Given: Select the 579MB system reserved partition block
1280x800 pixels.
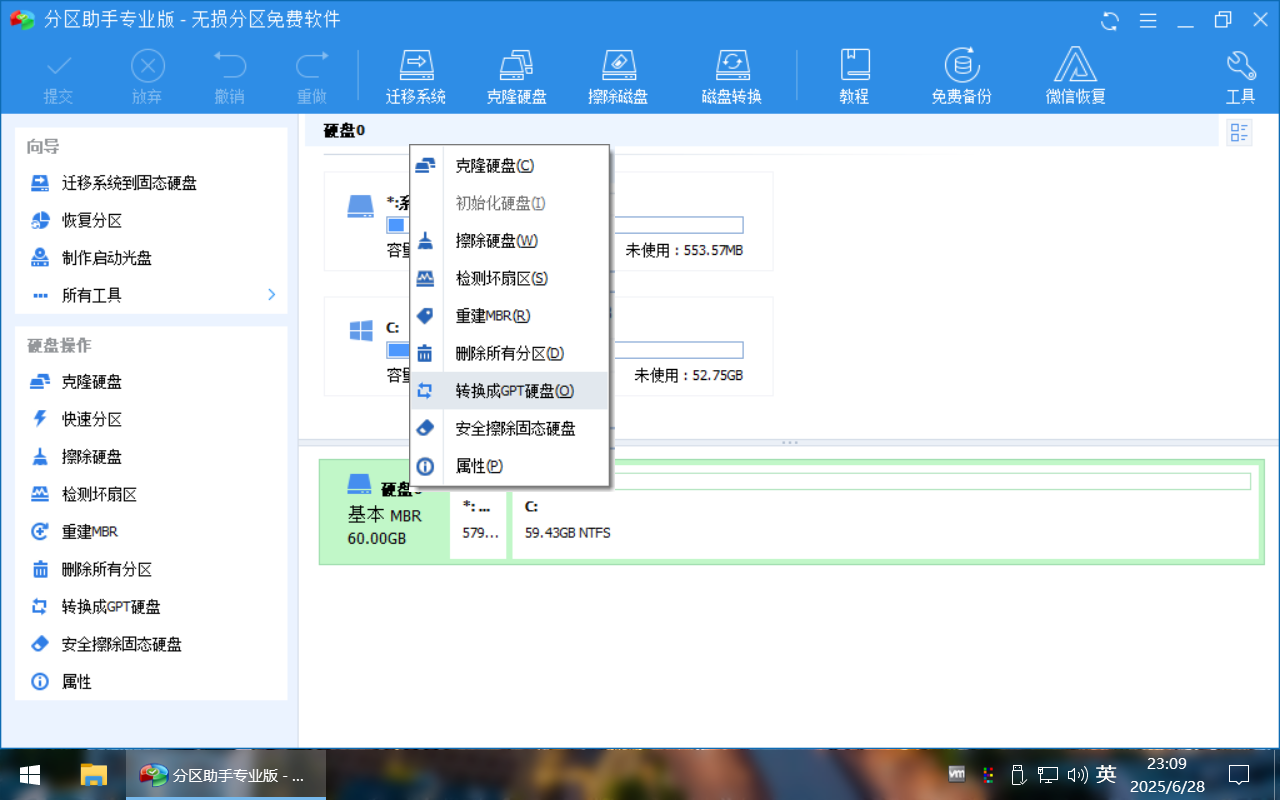Looking at the screenshot, I should (478, 525).
